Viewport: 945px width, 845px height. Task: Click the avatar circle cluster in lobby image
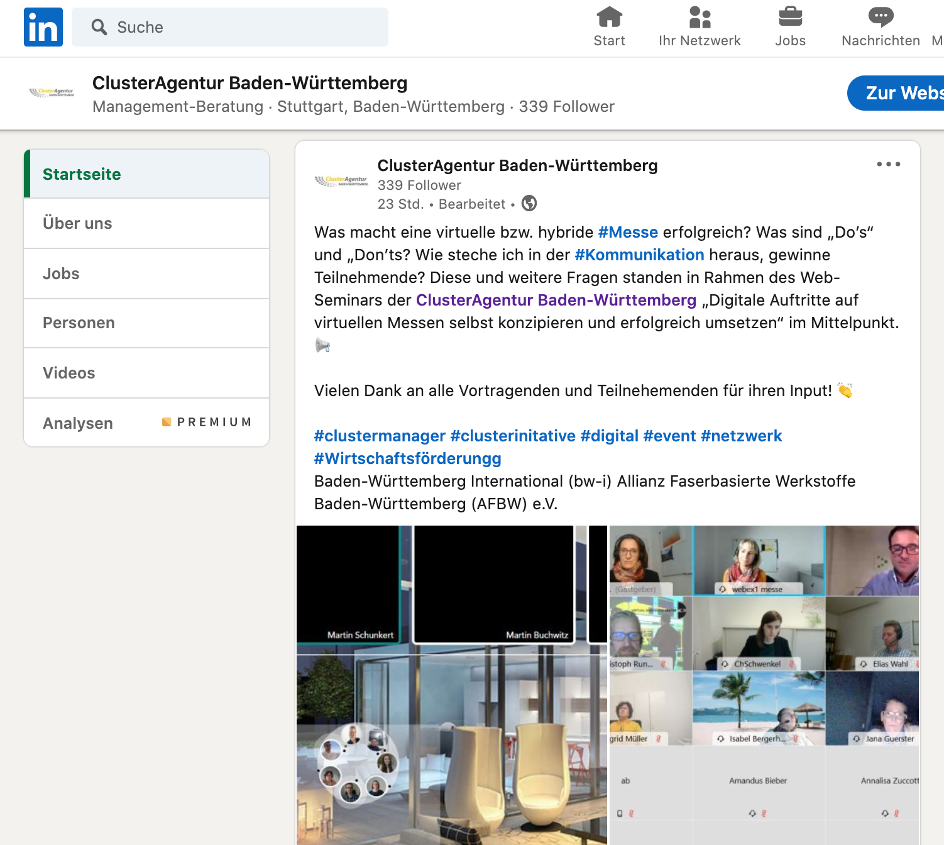click(358, 765)
